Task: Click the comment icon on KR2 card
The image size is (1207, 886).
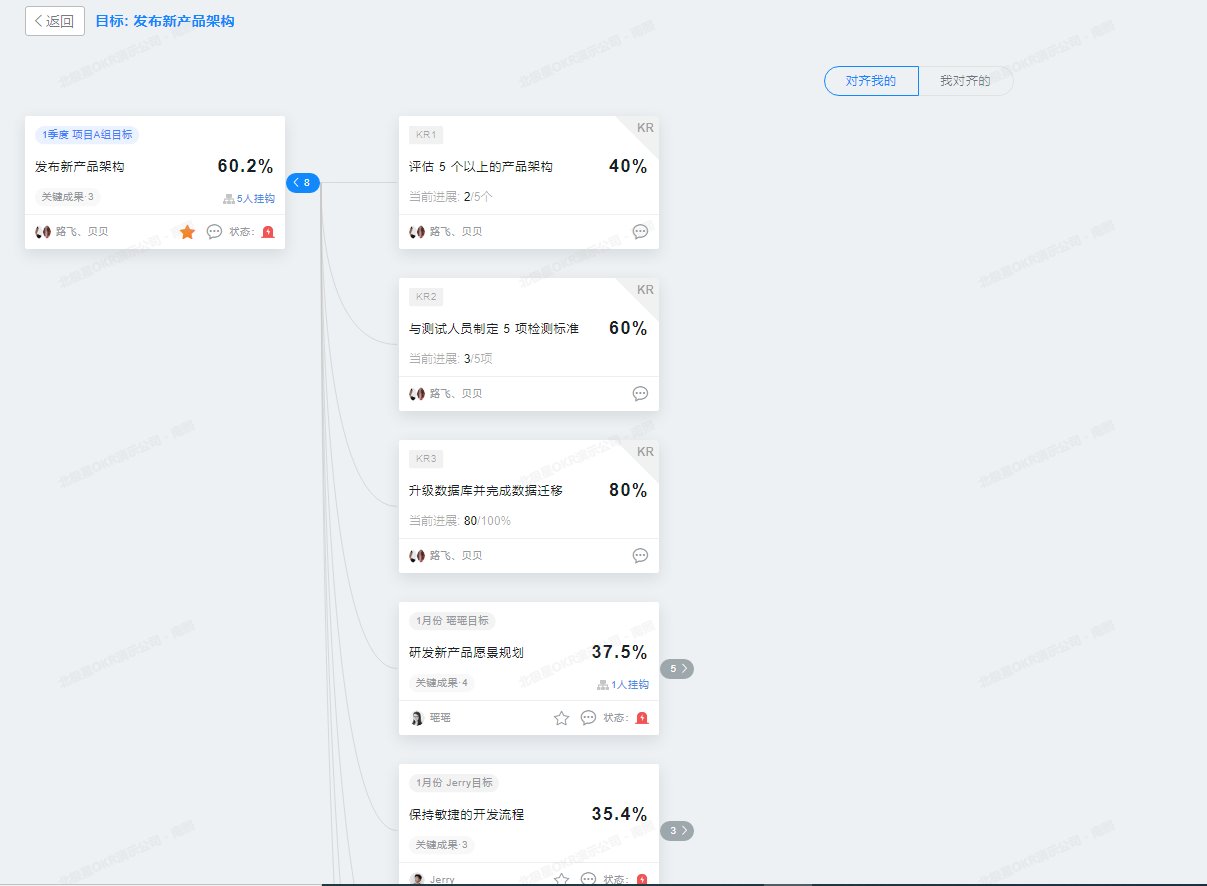Action: (640, 393)
